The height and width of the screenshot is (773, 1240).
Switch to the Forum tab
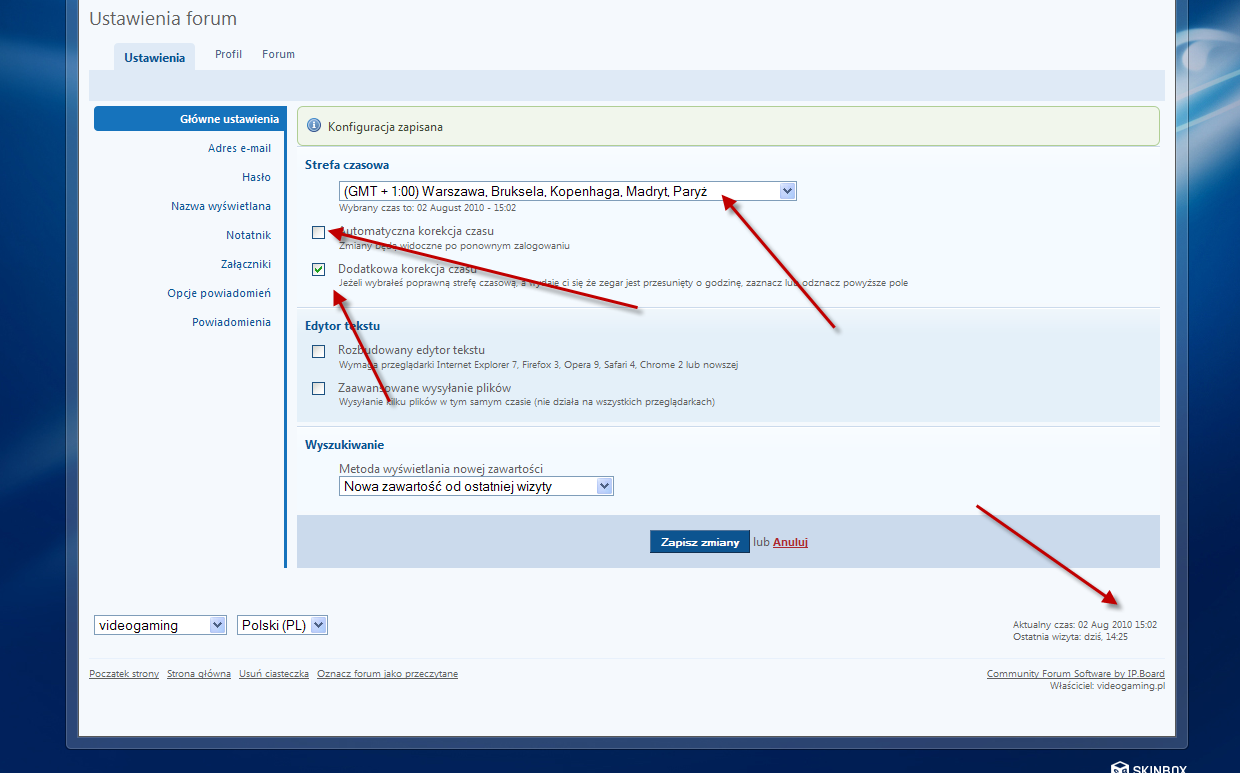tap(278, 54)
